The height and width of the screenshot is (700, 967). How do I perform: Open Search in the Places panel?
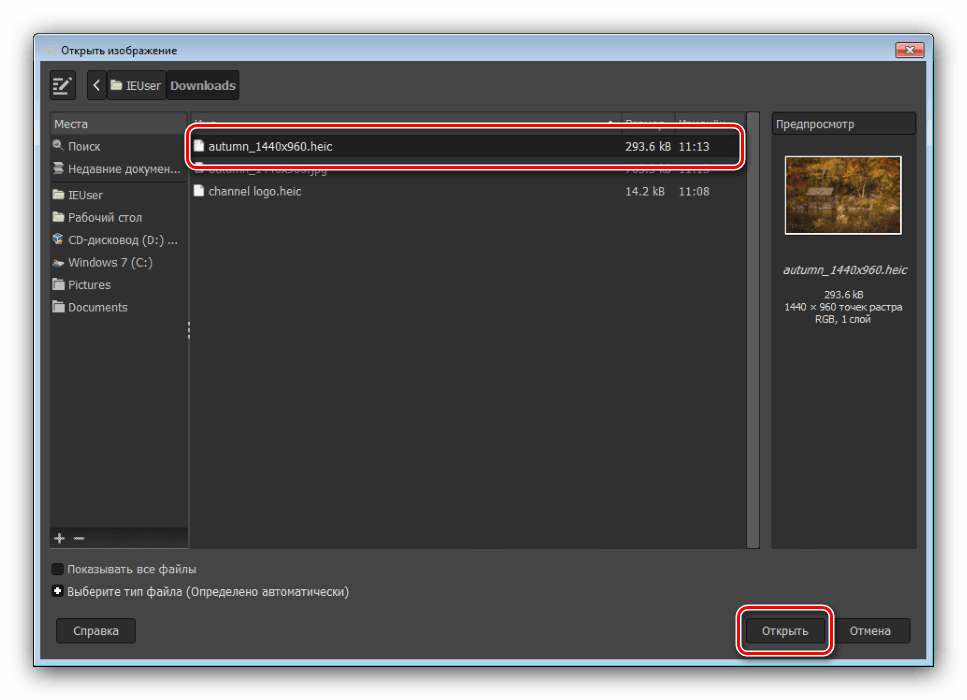click(x=118, y=146)
